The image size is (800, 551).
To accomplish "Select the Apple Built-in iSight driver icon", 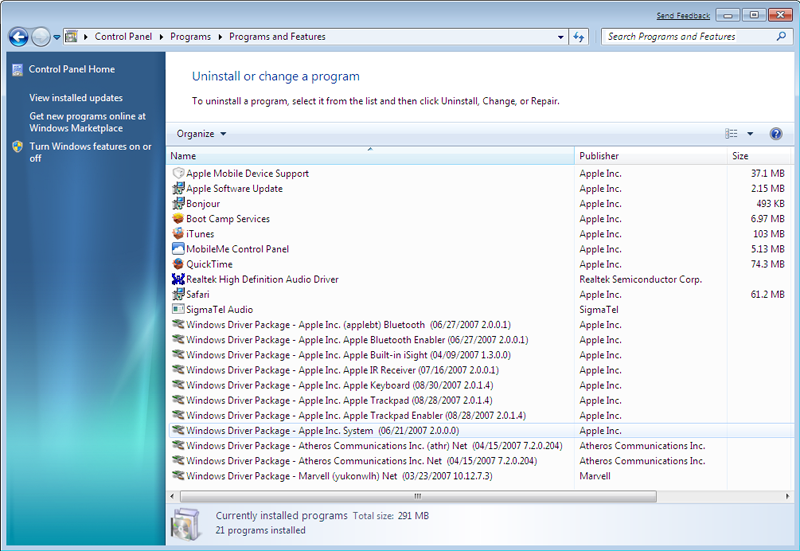I will tap(178, 355).
